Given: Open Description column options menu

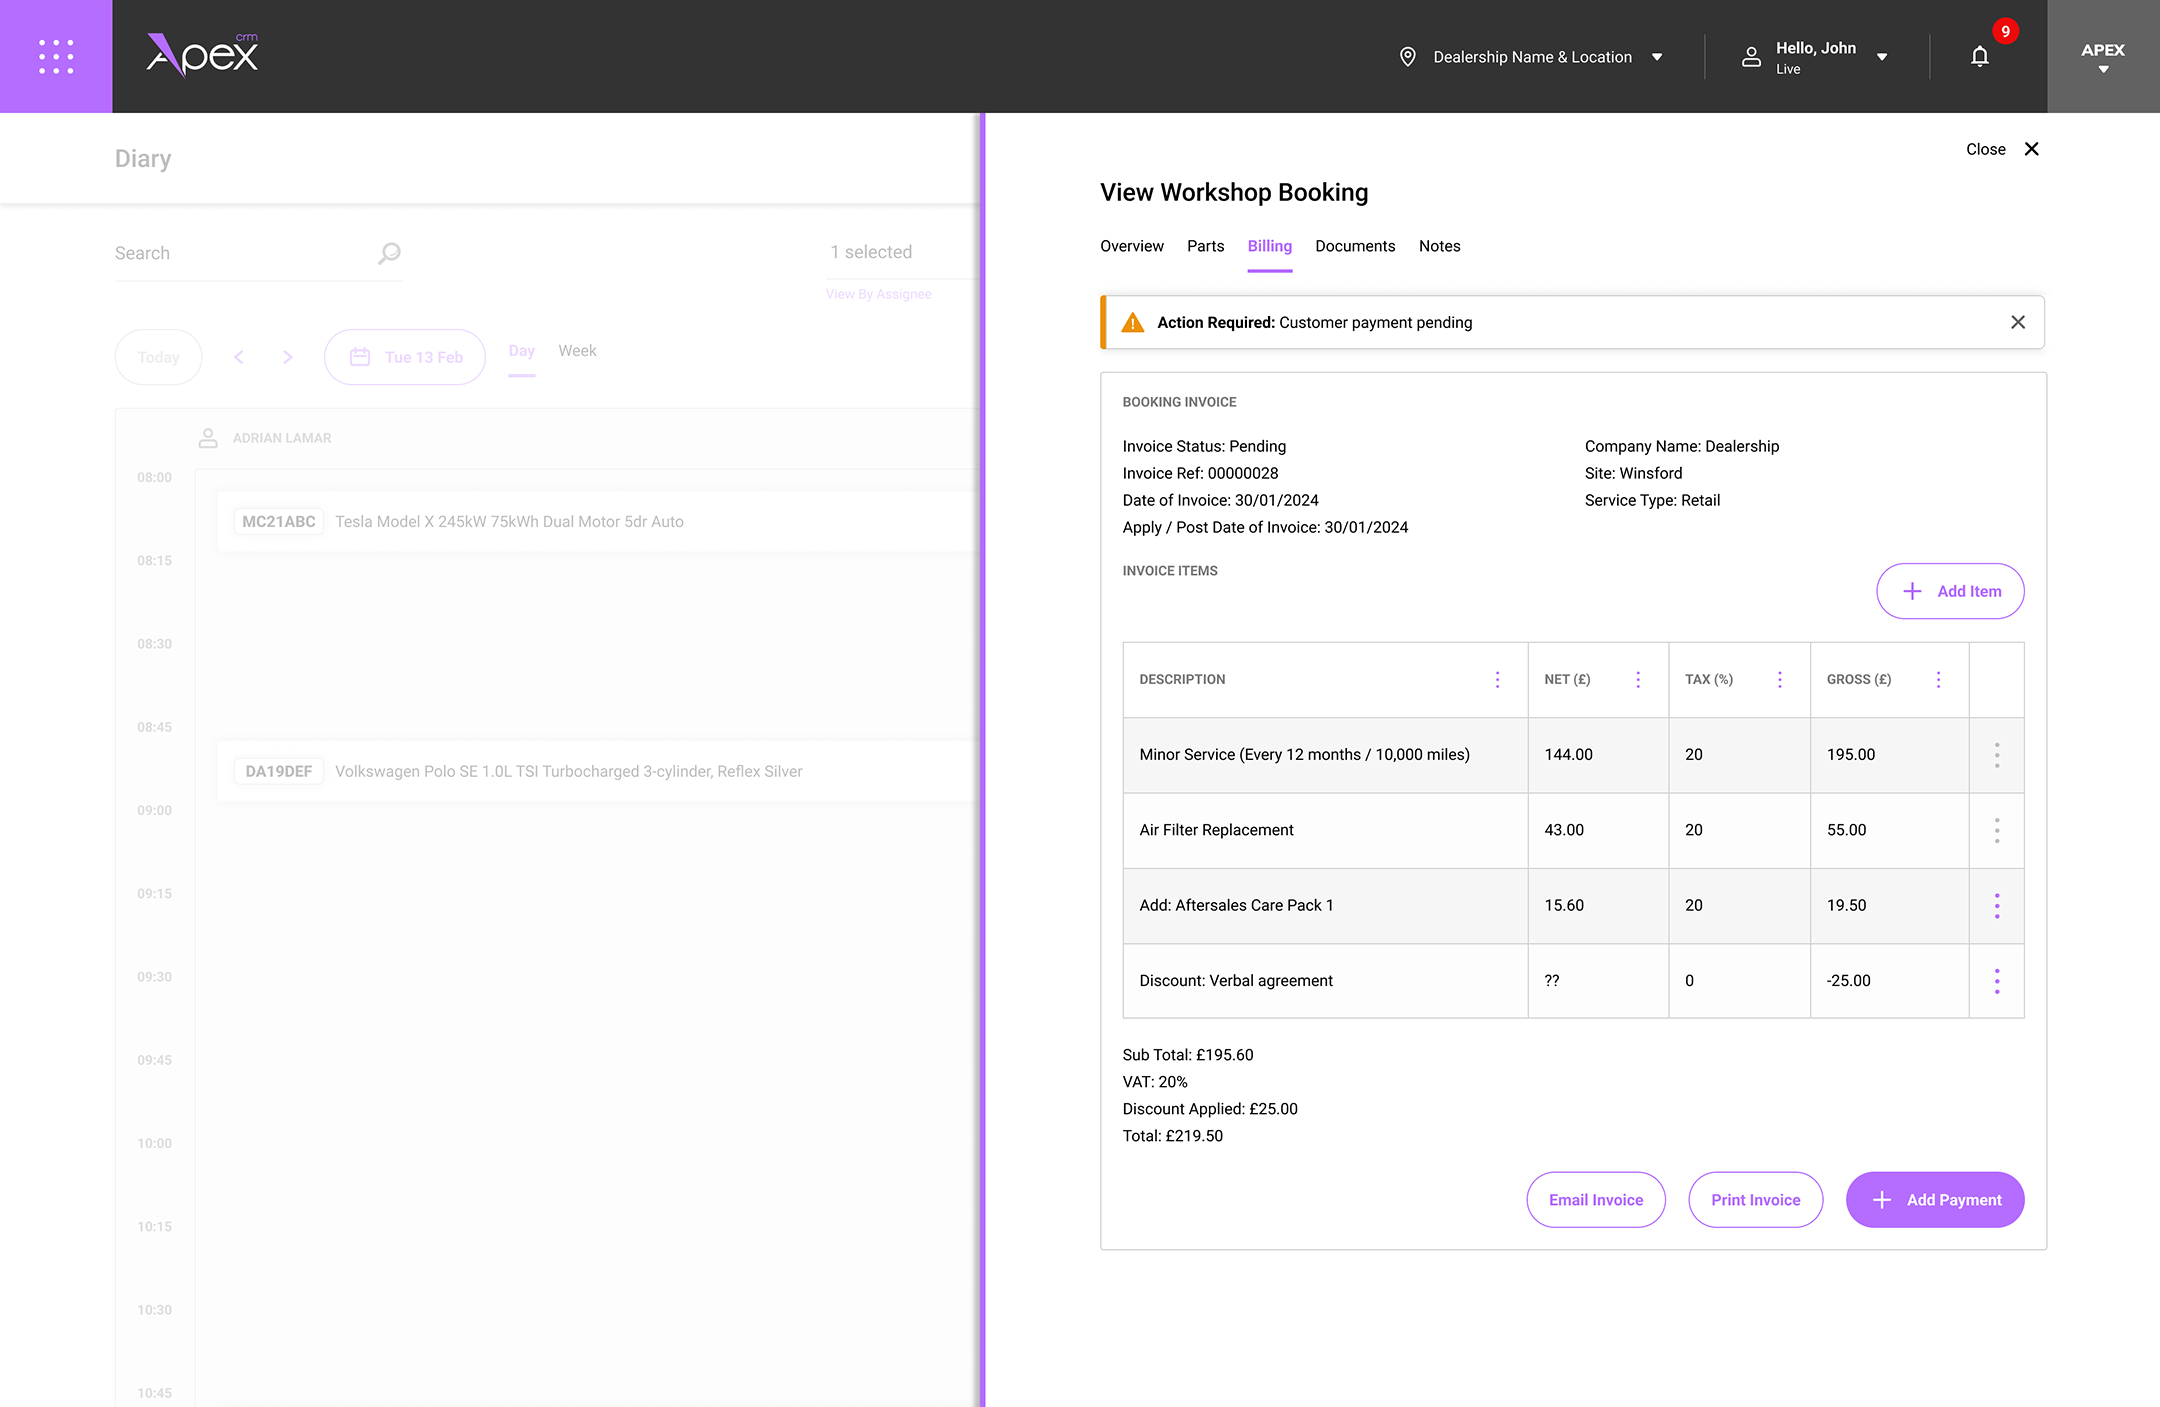Looking at the screenshot, I should pos(1497,680).
